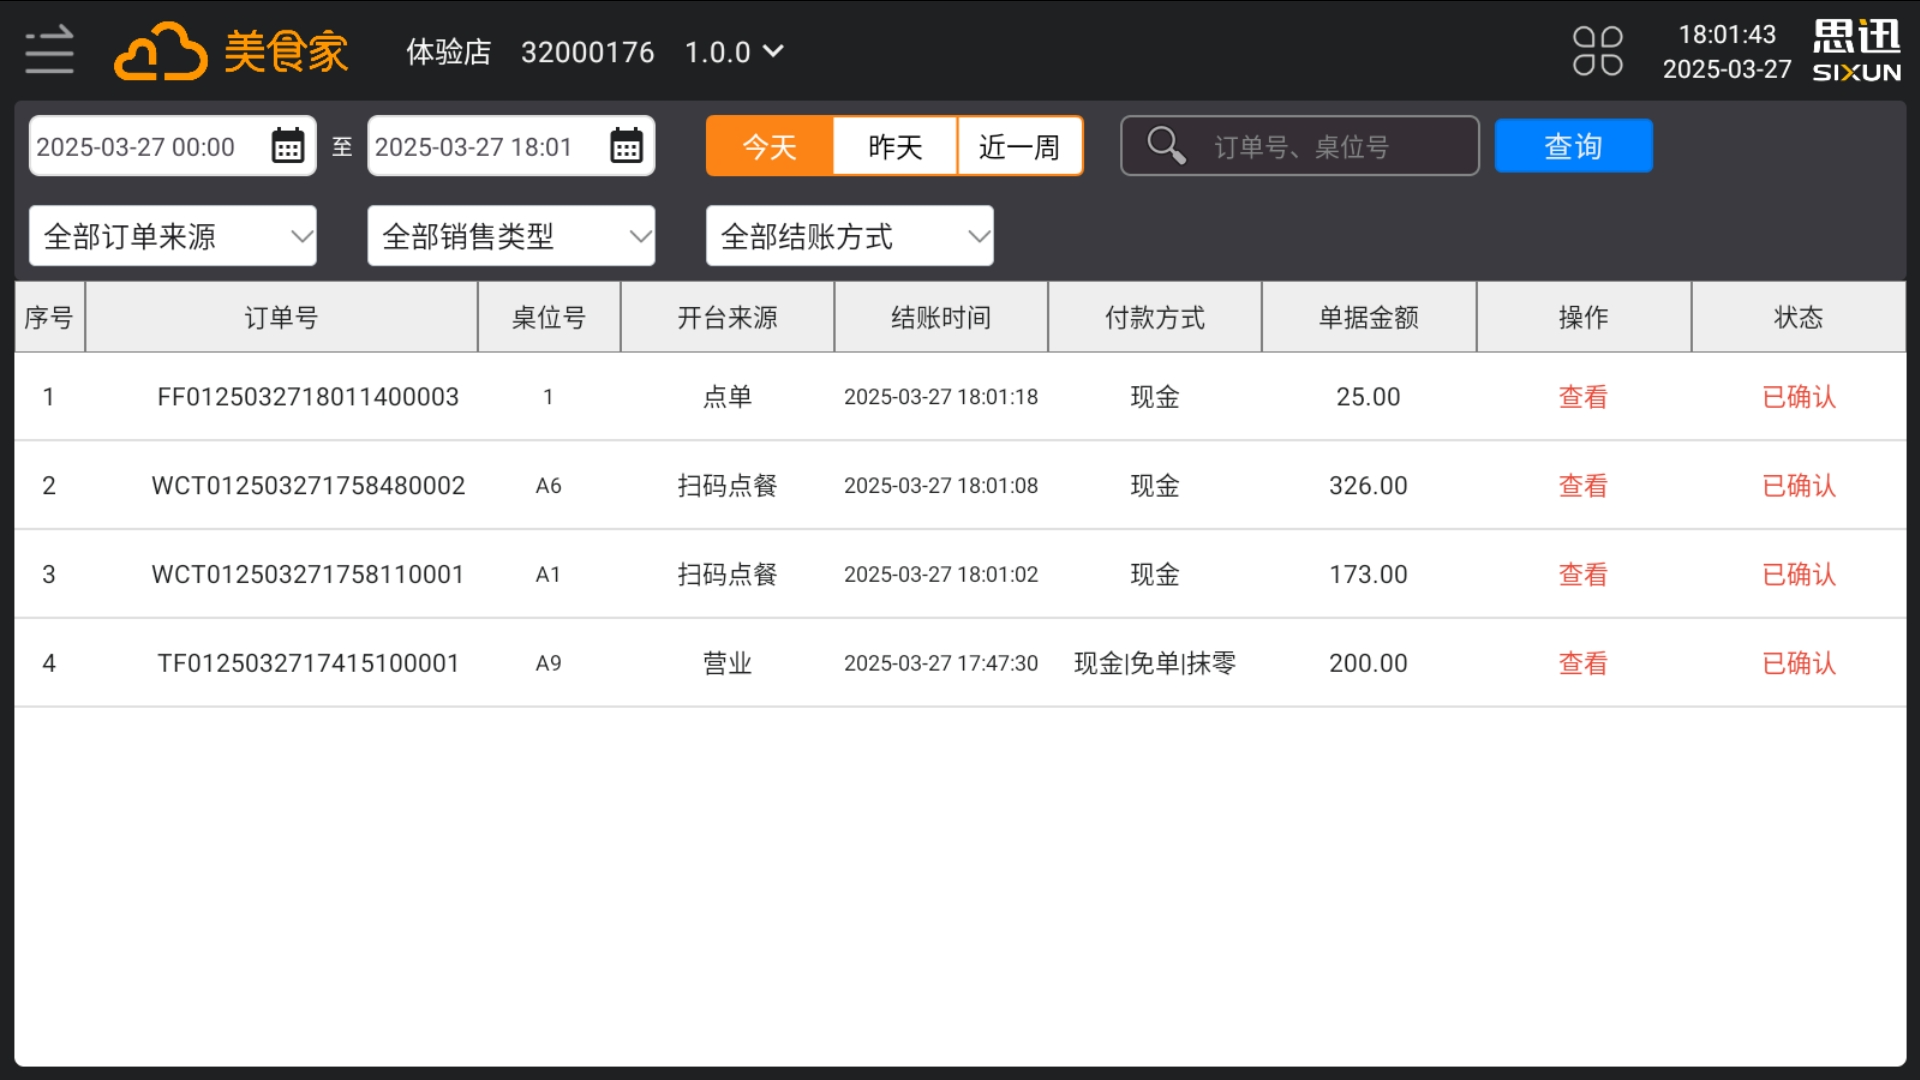Image resolution: width=1920 pixels, height=1080 pixels.
Task: Click the clock showing 18:01:43
Action: 1727,35
